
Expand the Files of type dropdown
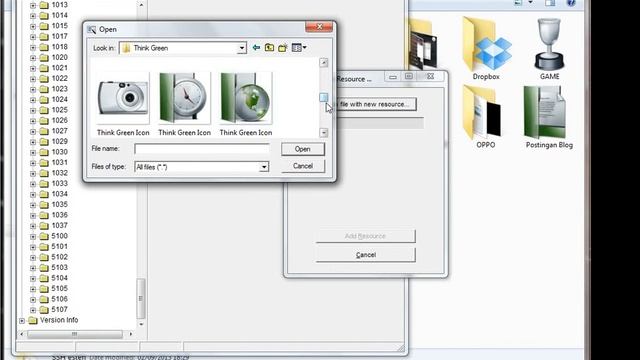(264, 167)
